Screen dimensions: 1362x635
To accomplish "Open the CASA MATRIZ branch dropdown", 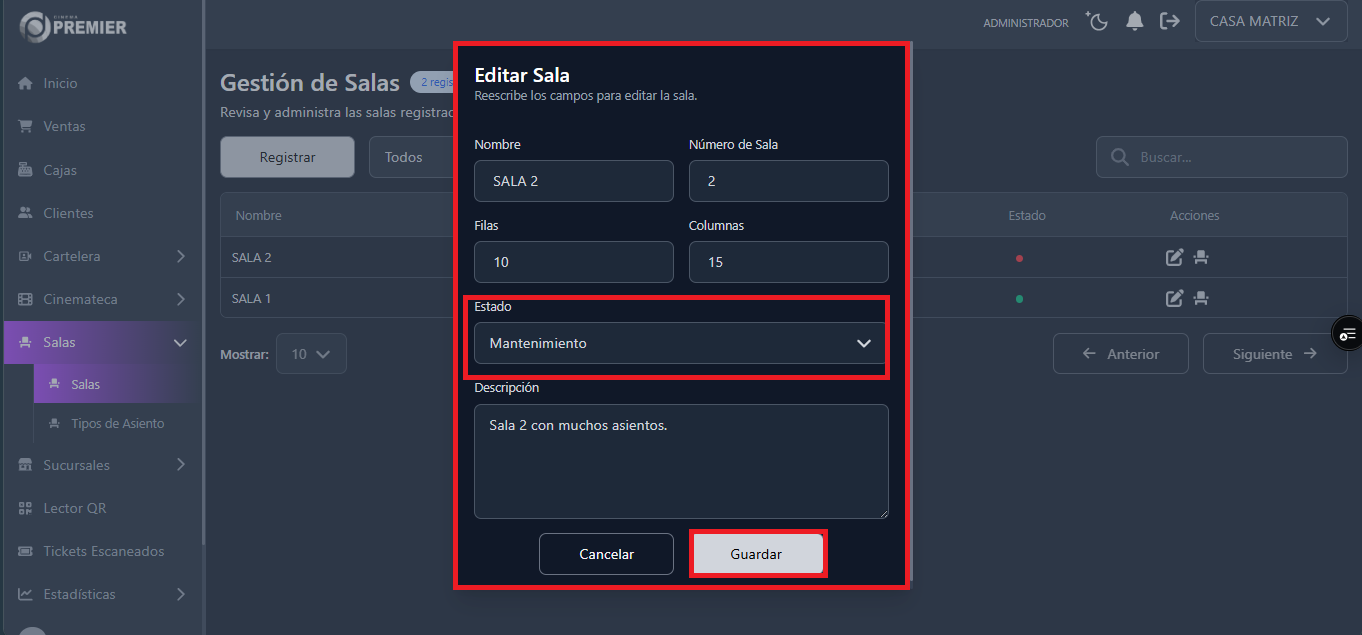I will pos(1270,21).
